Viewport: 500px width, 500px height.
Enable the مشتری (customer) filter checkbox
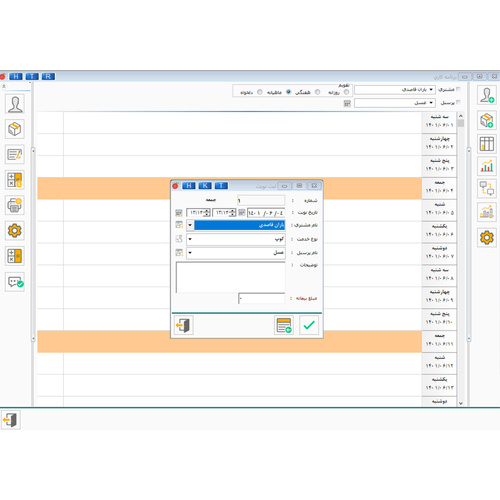(x=458, y=89)
